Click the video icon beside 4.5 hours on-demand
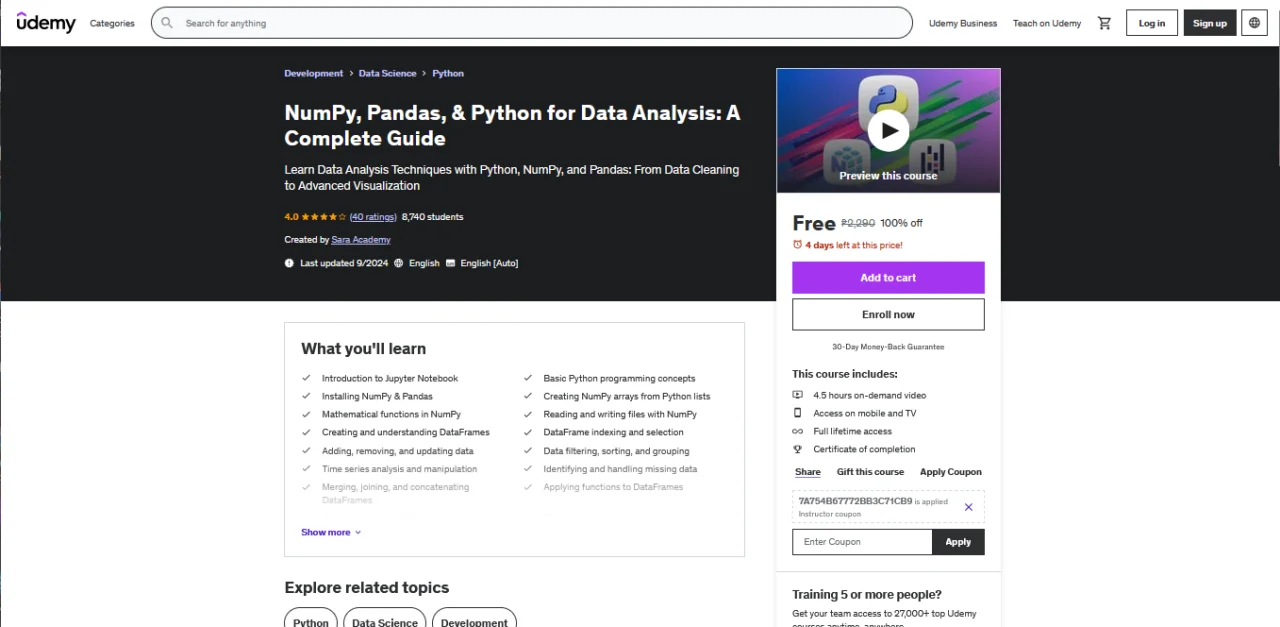1280x627 pixels. click(797, 396)
